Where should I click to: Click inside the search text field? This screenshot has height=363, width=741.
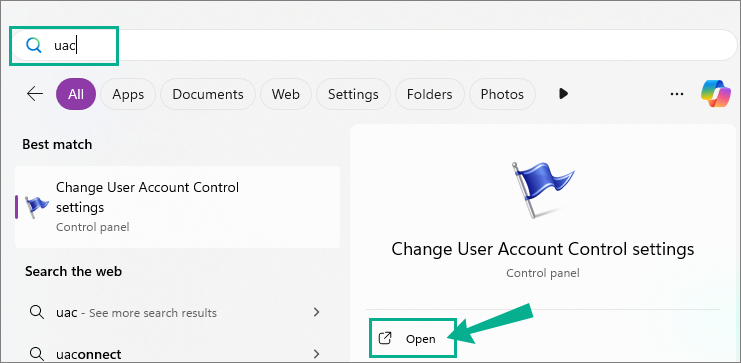tap(373, 45)
